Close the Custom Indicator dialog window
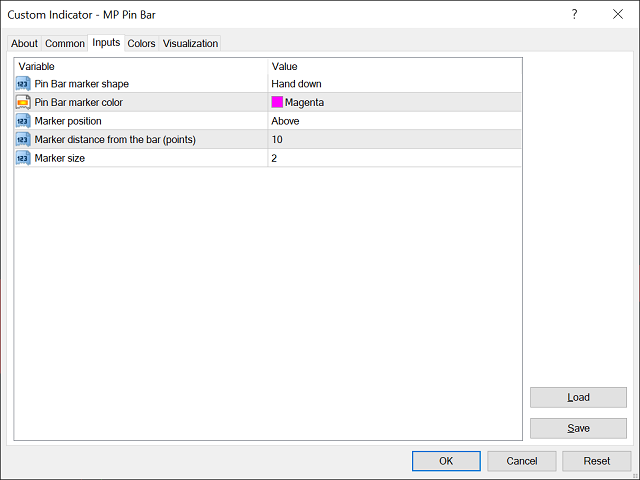This screenshot has width=640, height=480. pos(617,15)
